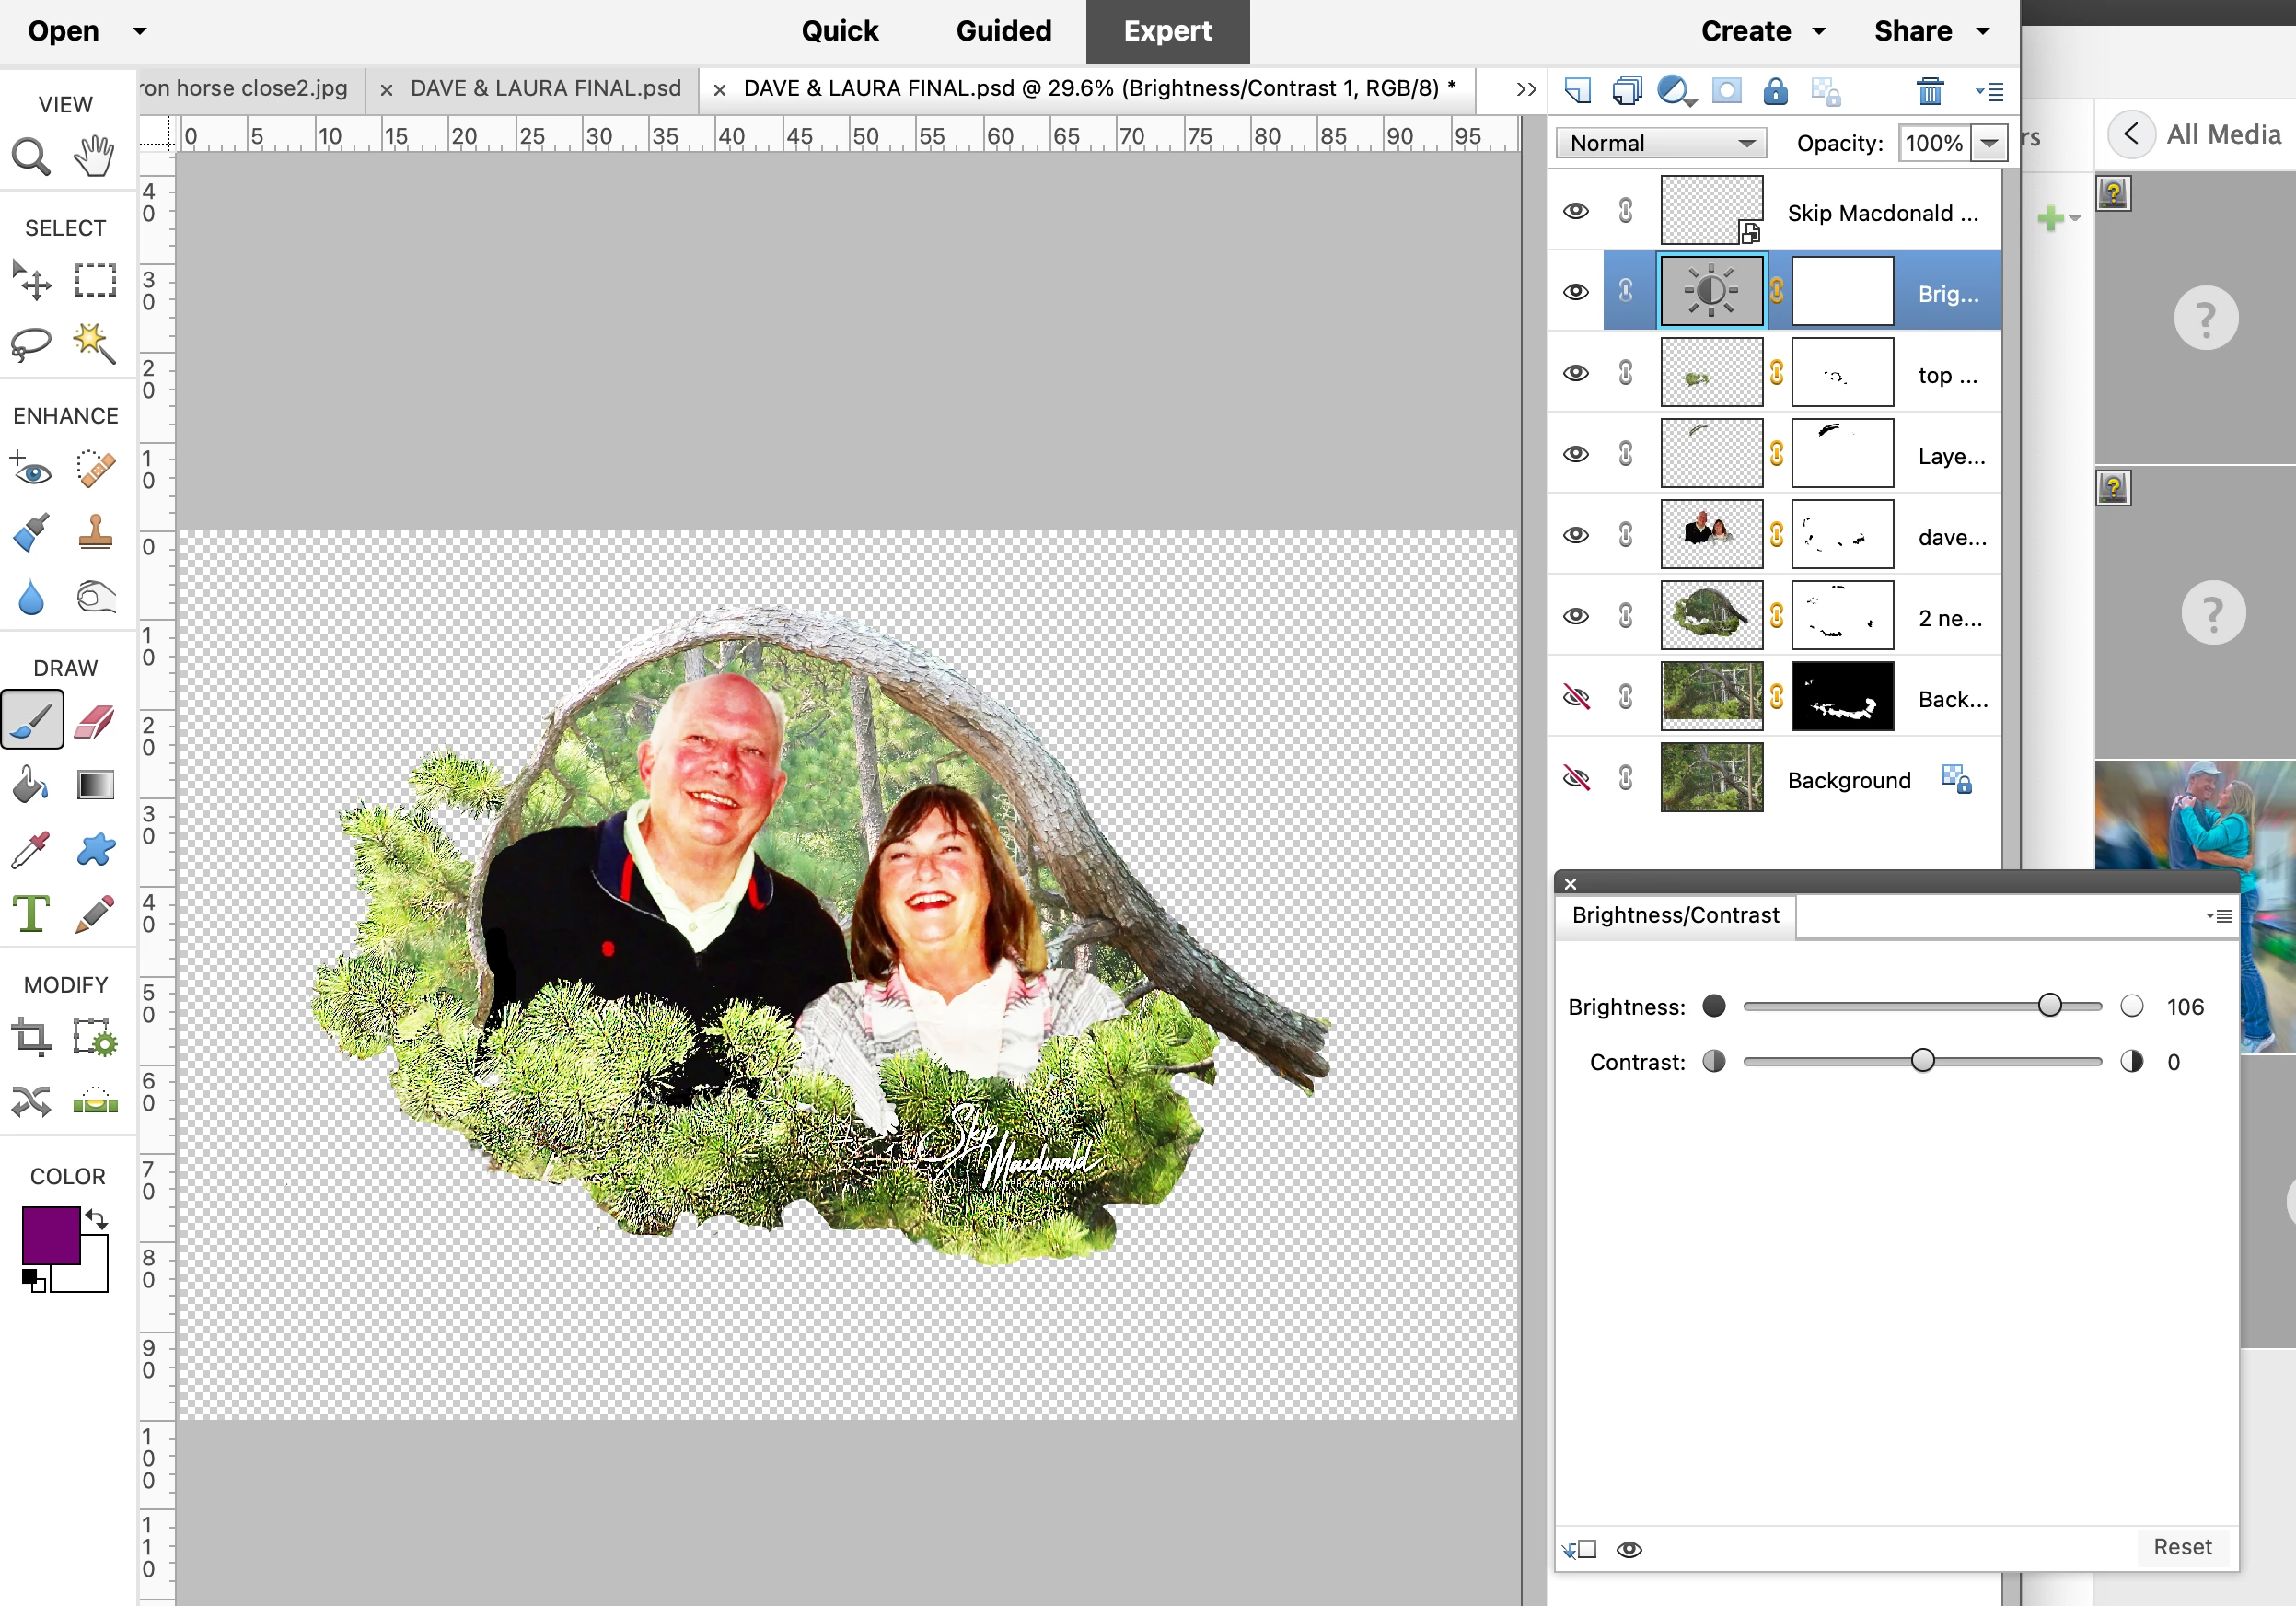This screenshot has height=1606, width=2296.
Task: Toggle visibility of dave layer
Action: (x=1576, y=535)
